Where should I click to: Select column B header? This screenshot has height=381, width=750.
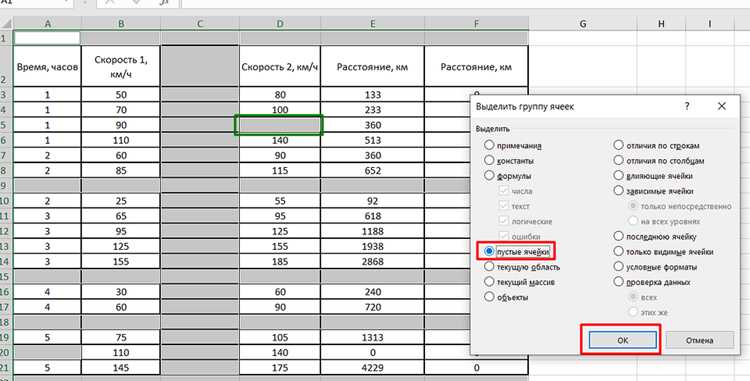point(121,23)
